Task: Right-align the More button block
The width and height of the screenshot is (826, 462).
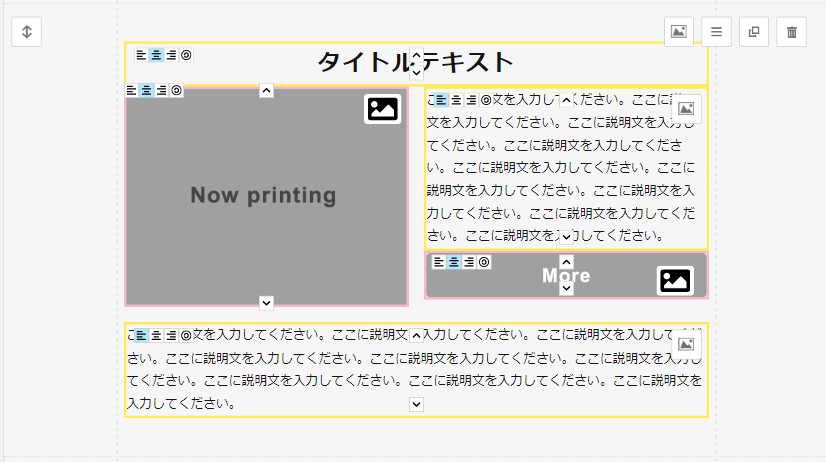Action: pos(469,262)
